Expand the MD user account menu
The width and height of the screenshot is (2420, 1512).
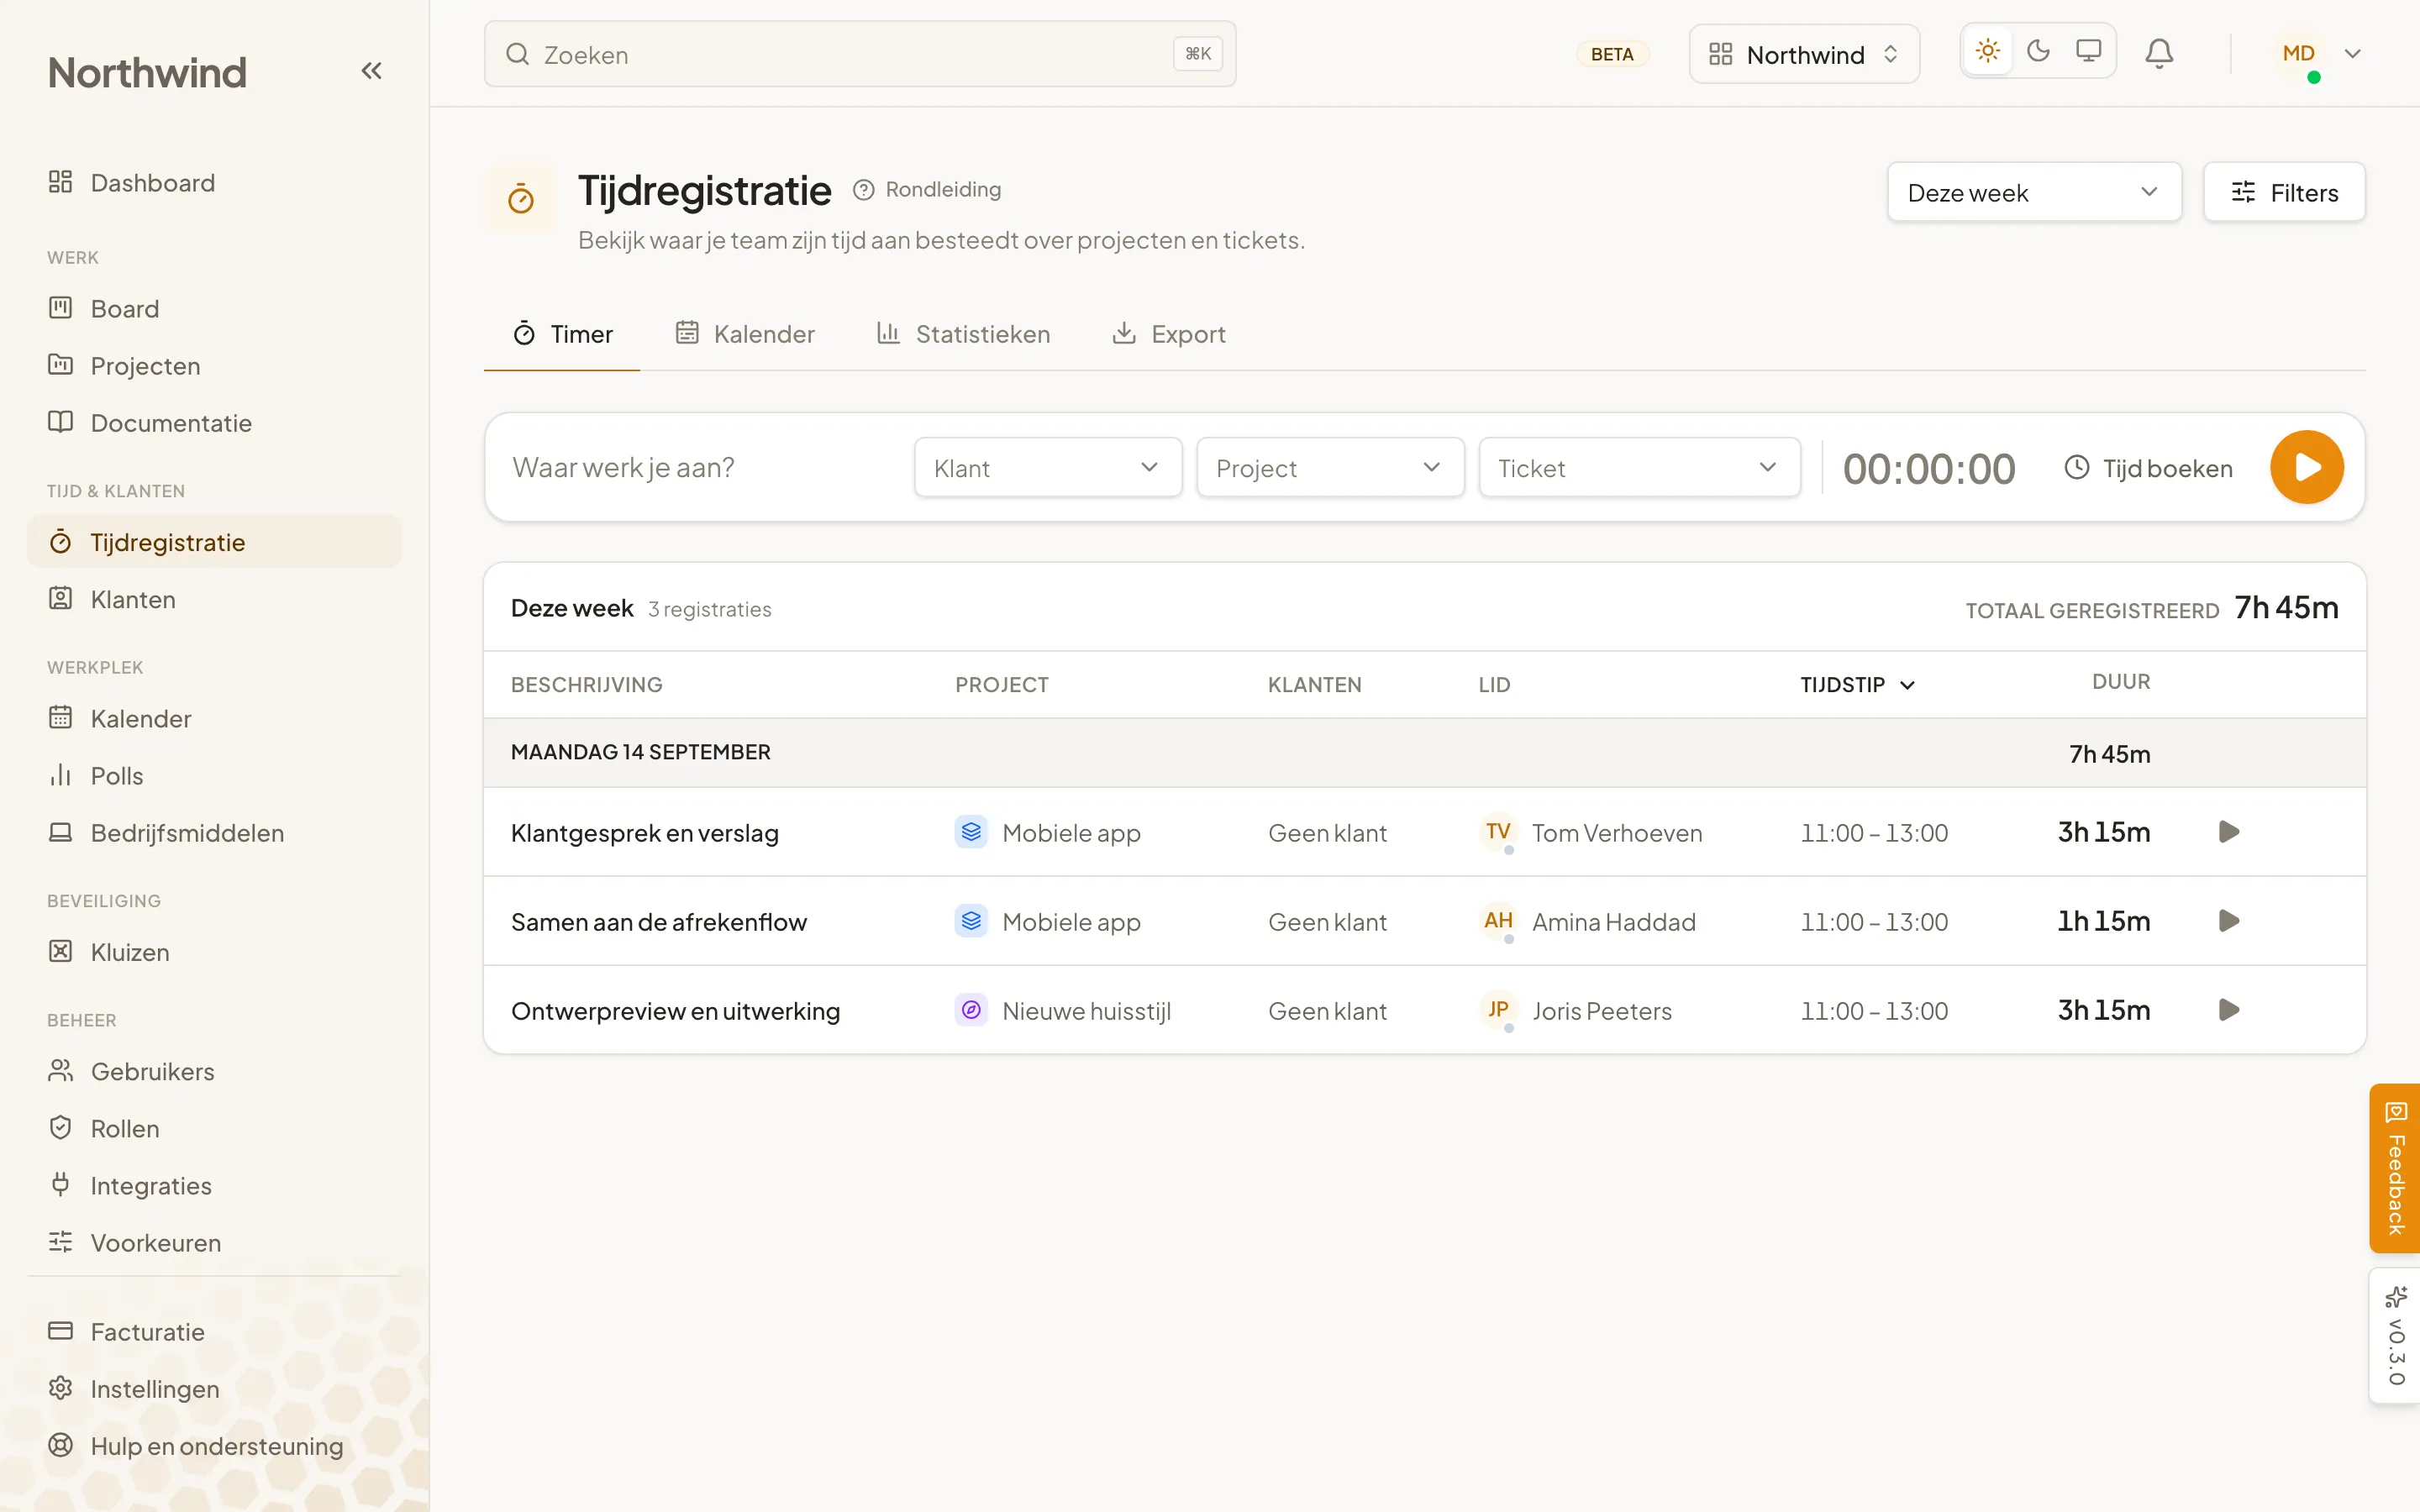pos(2318,54)
